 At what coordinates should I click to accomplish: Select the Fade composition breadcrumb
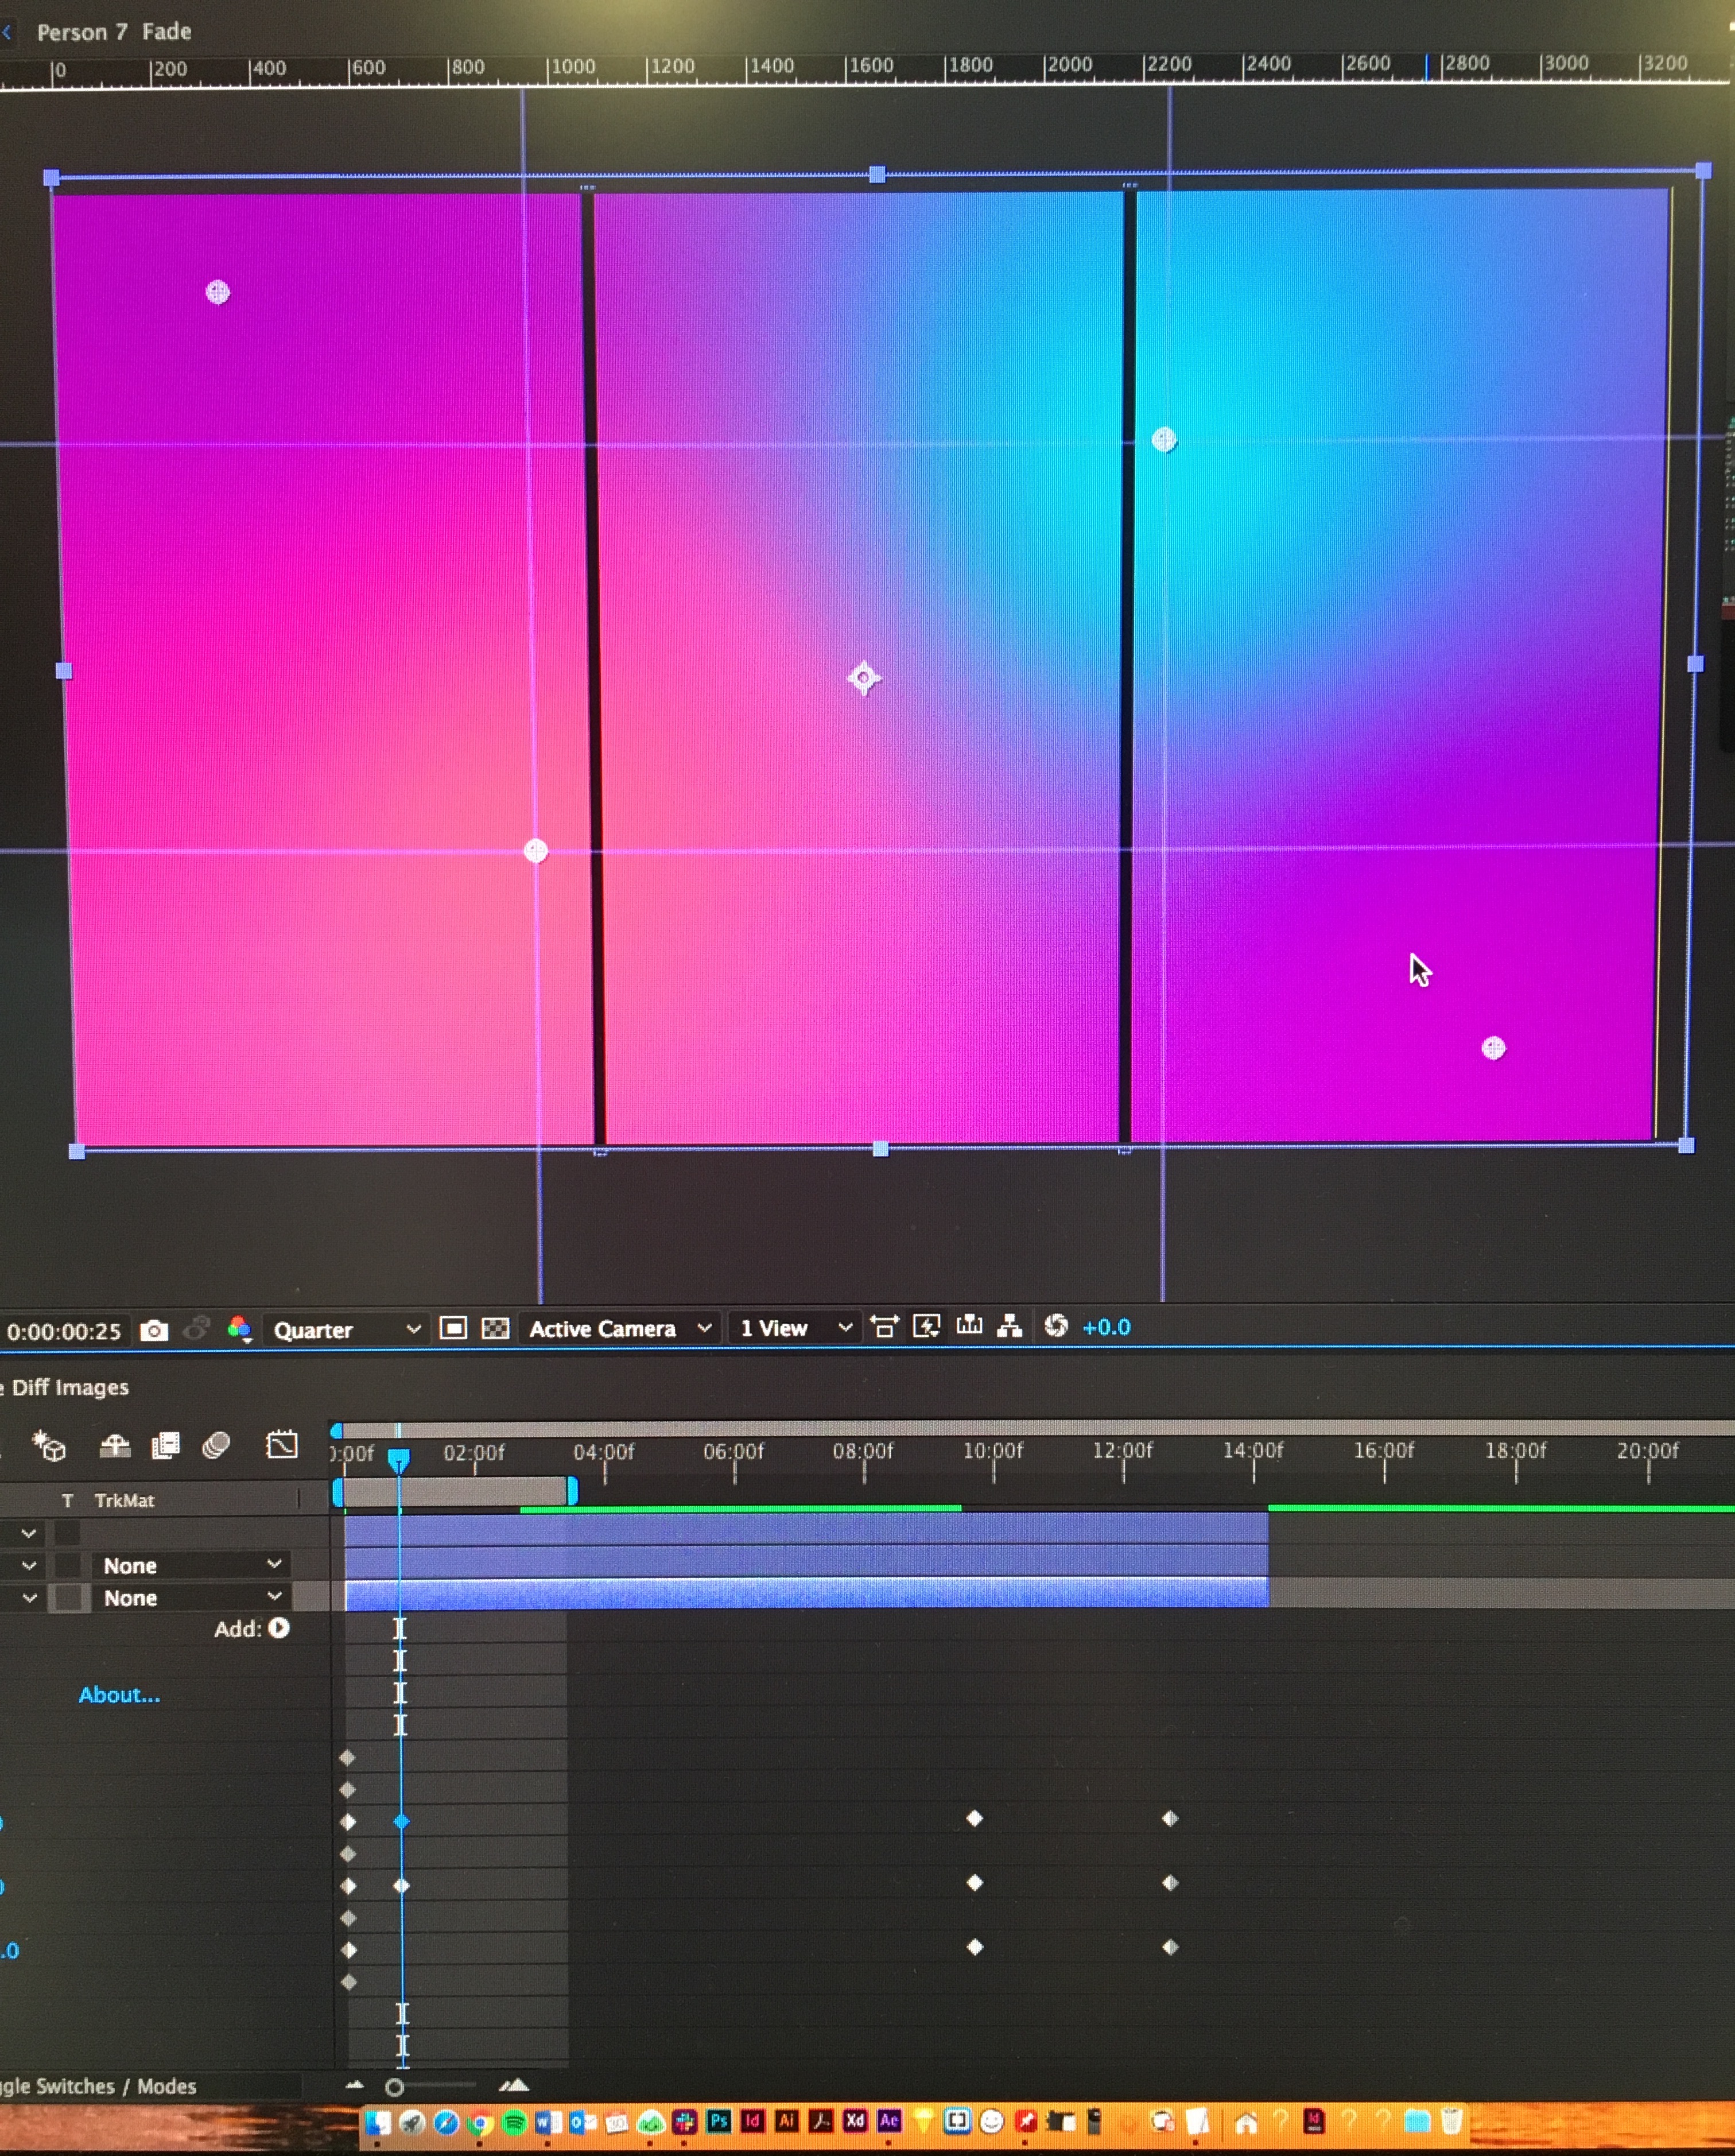(x=167, y=31)
